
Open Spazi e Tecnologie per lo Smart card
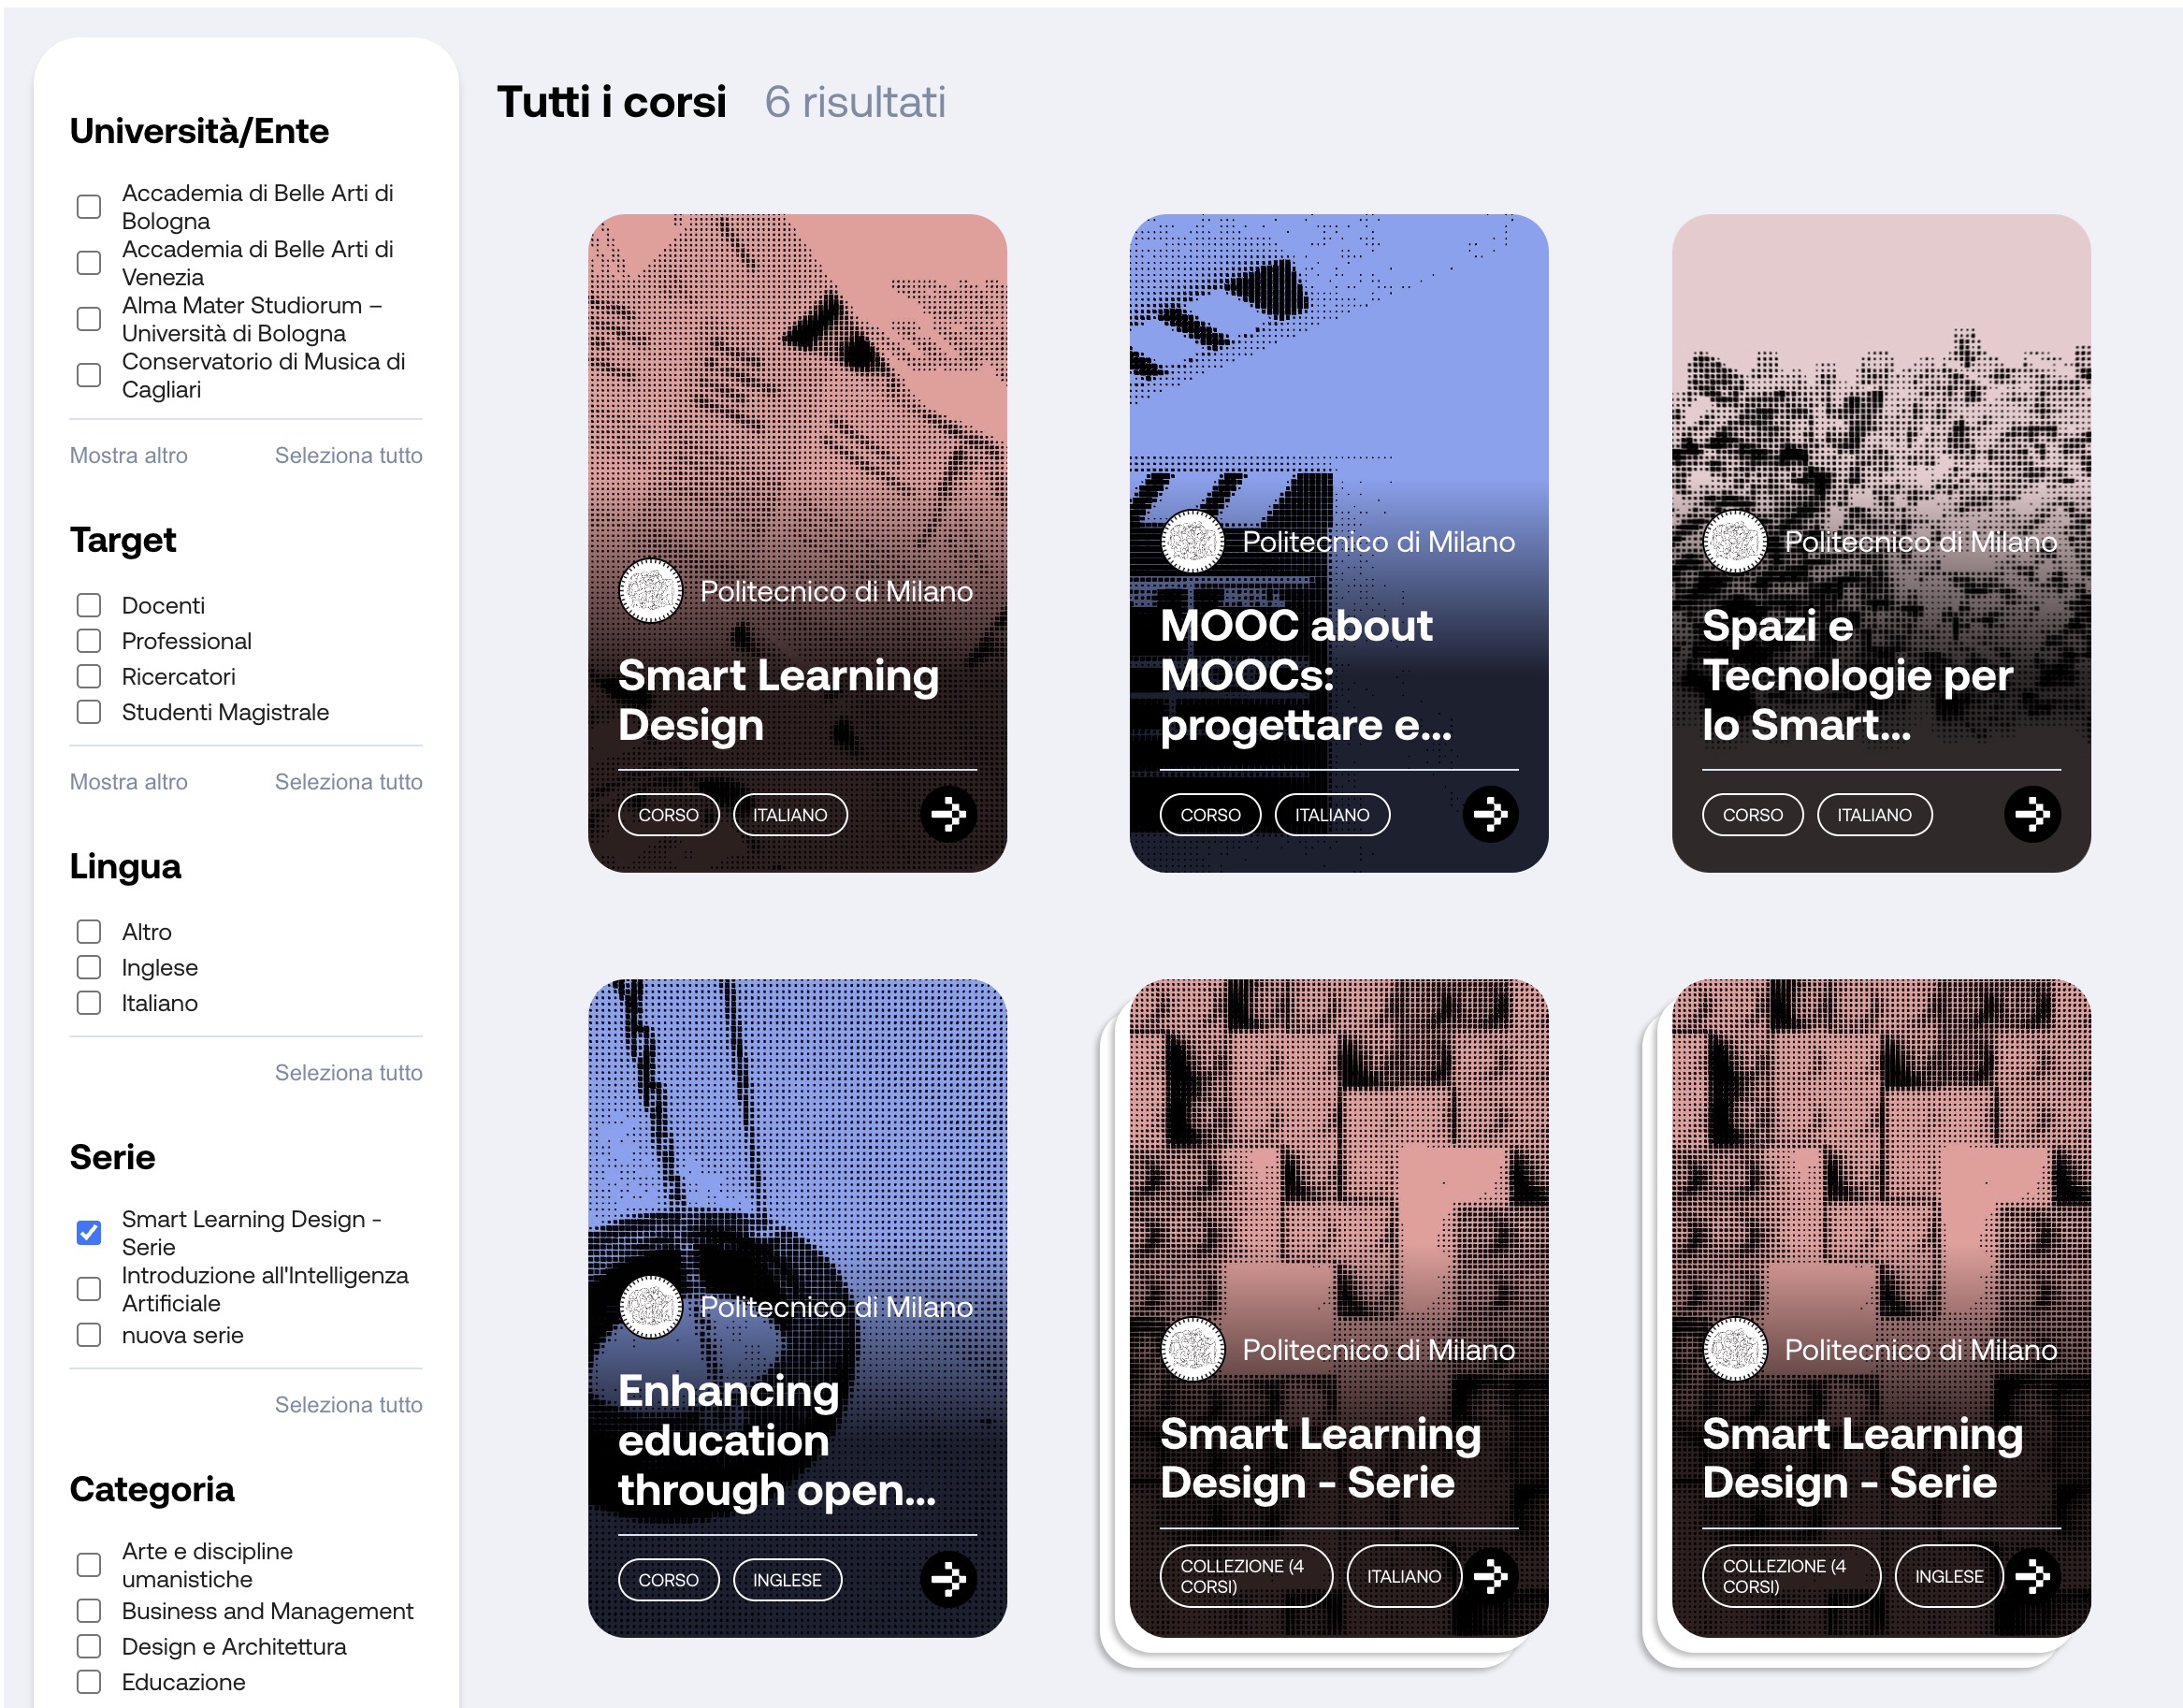[x=1881, y=543]
